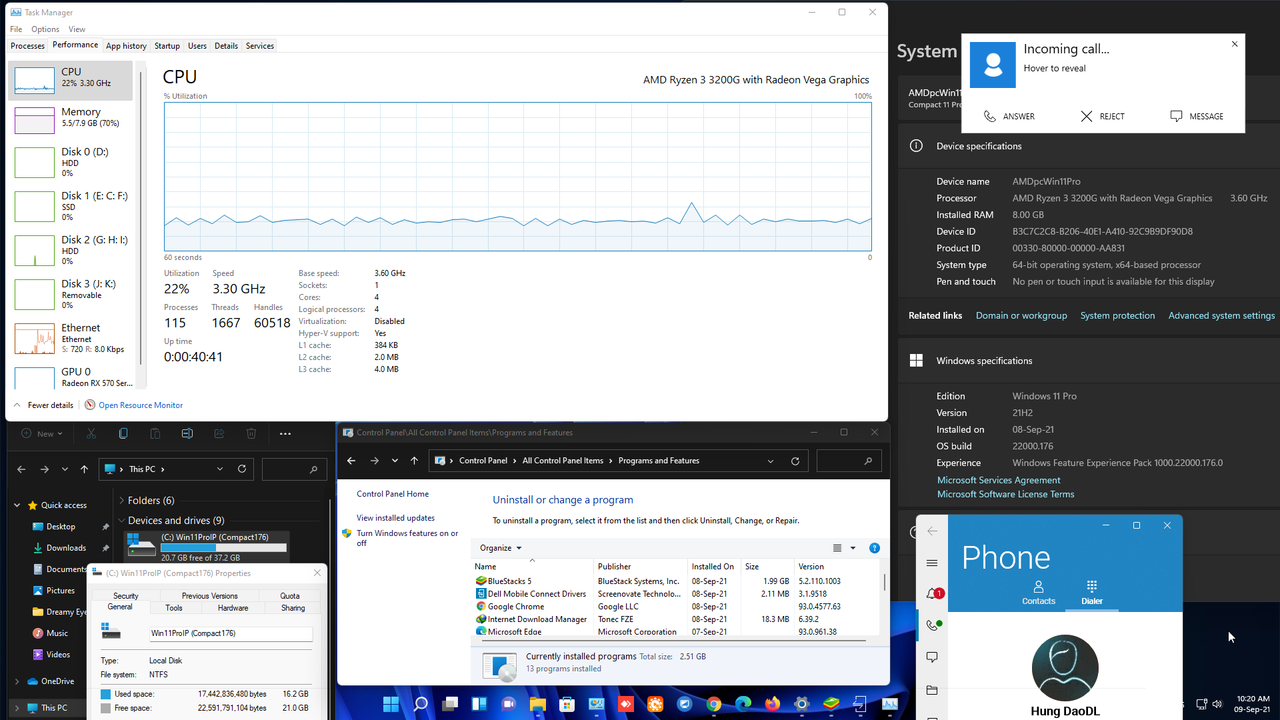Click the Copy icon in File Explorer toolbar
The width and height of the screenshot is (1280, 720).
coord(123,434)
